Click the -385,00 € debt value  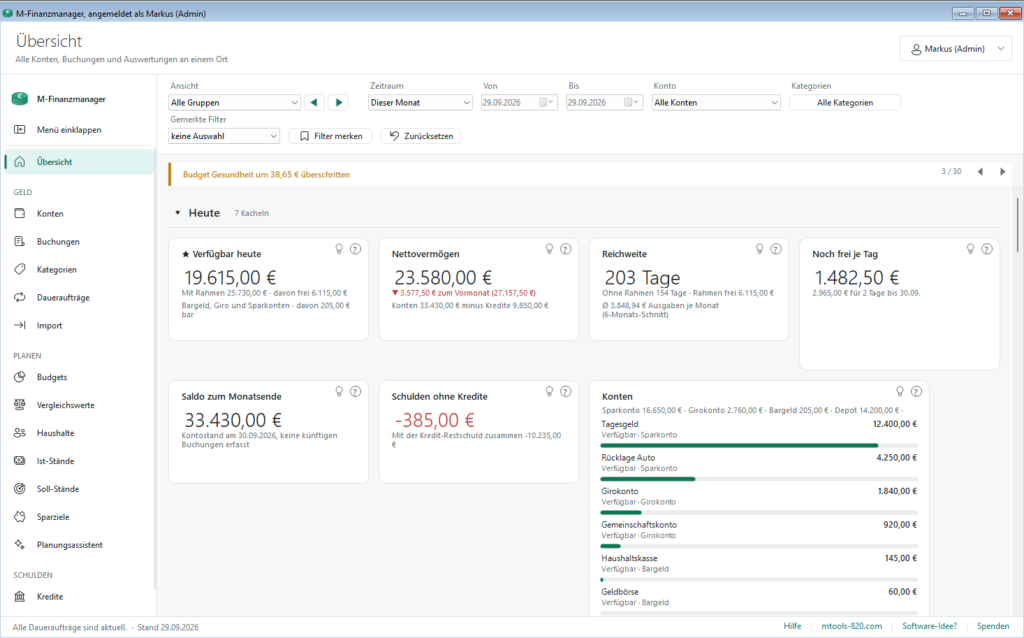pyautogui.click(x=434, y=420)
